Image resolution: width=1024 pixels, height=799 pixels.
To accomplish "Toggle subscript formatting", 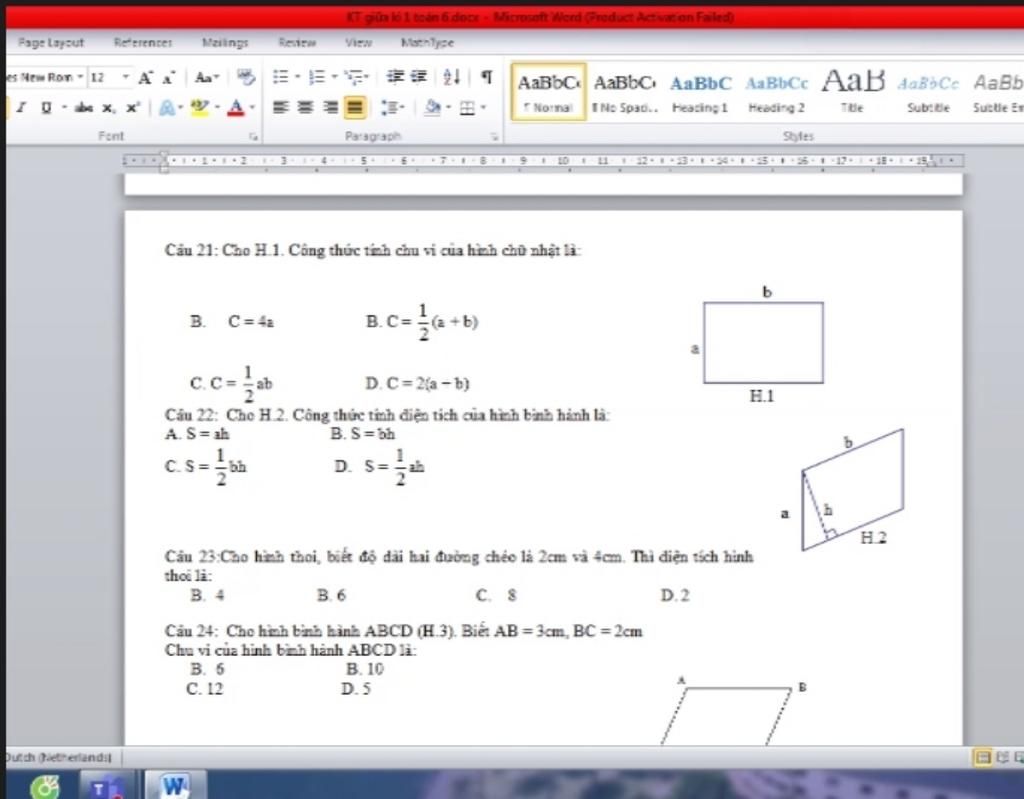I will pyautogui.click(x=108, y=108).
